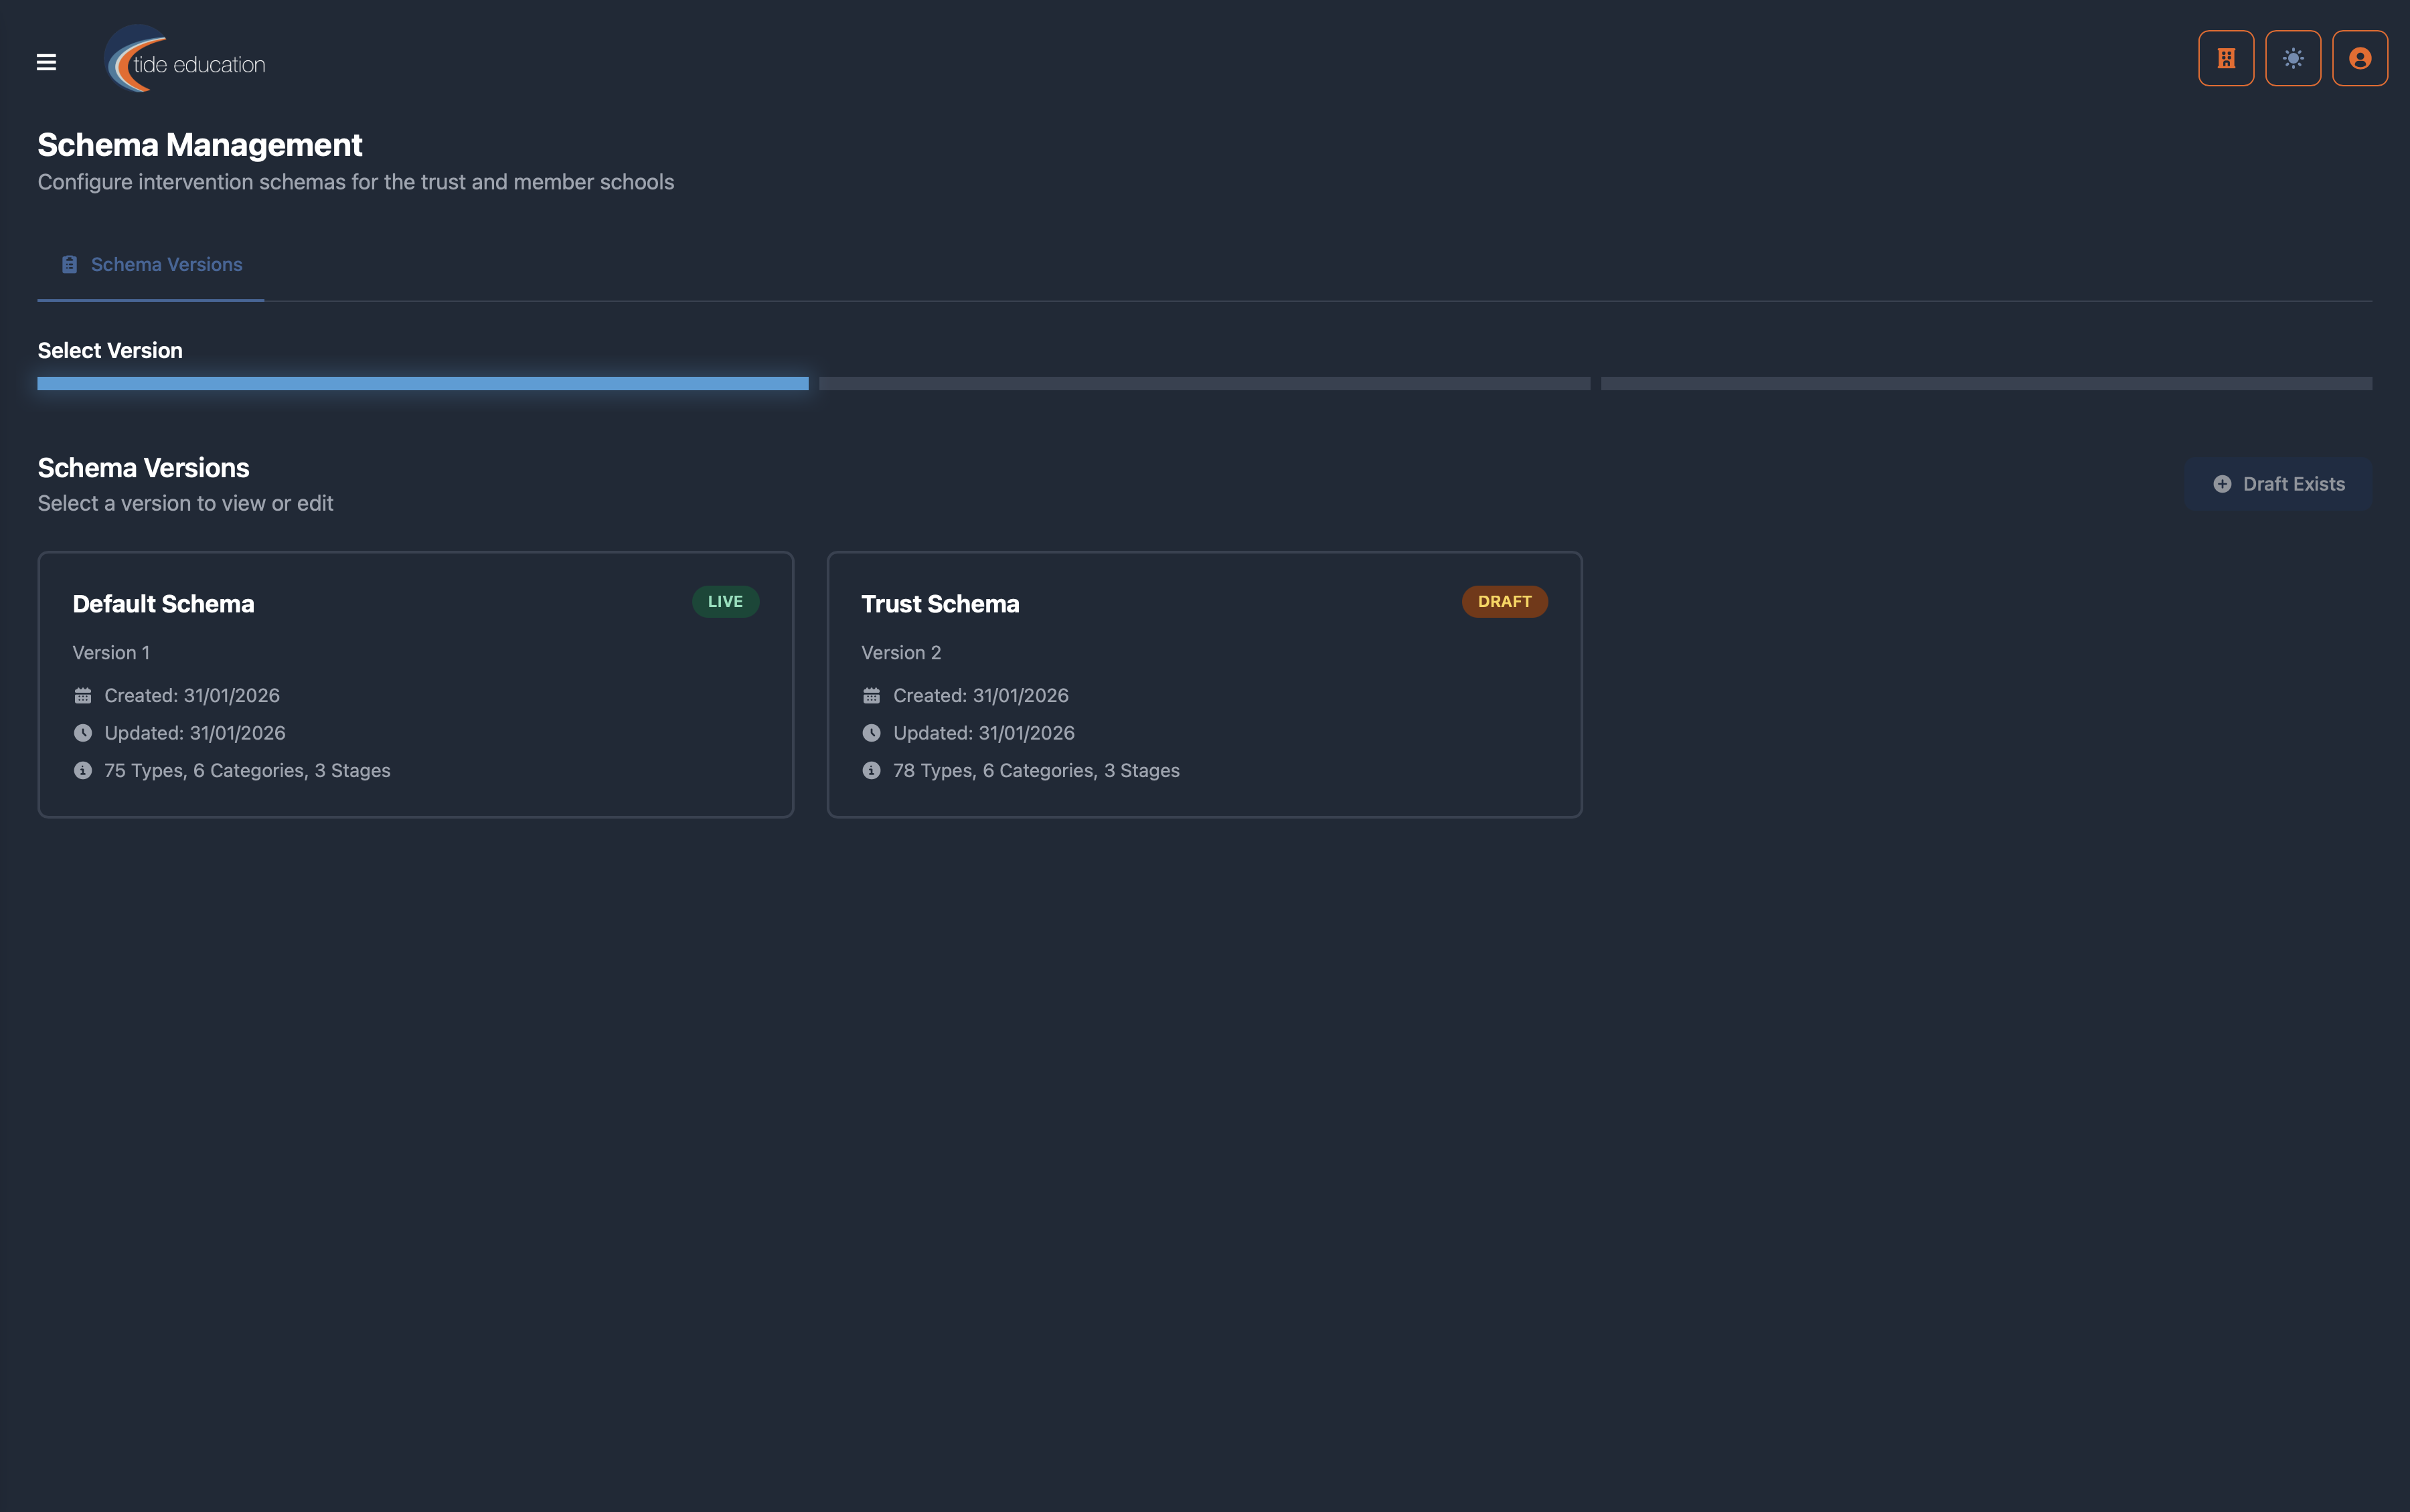Click the info icon showing 75 Types
This screenshot has width=2410, height=1512.
84,770
